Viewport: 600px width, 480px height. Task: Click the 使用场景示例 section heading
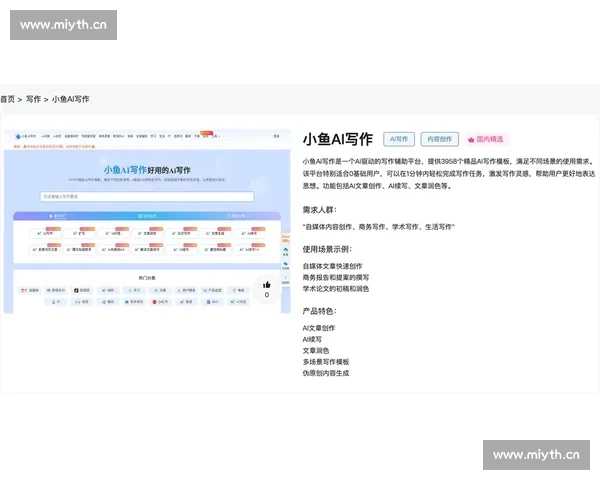point(327,249)
